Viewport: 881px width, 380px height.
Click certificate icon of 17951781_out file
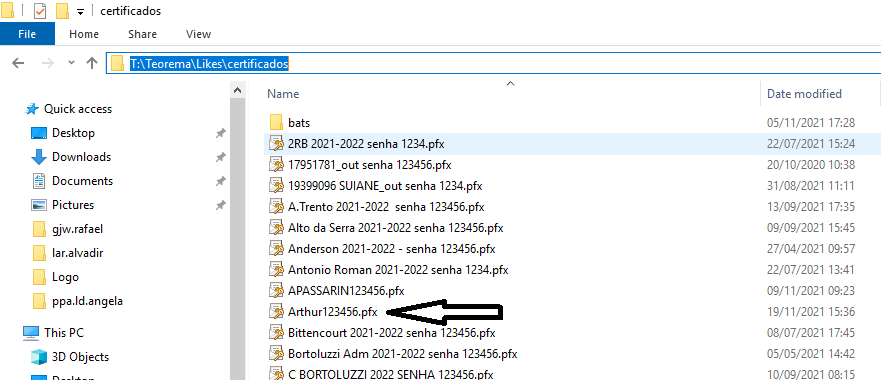click(x=276, y=165)
